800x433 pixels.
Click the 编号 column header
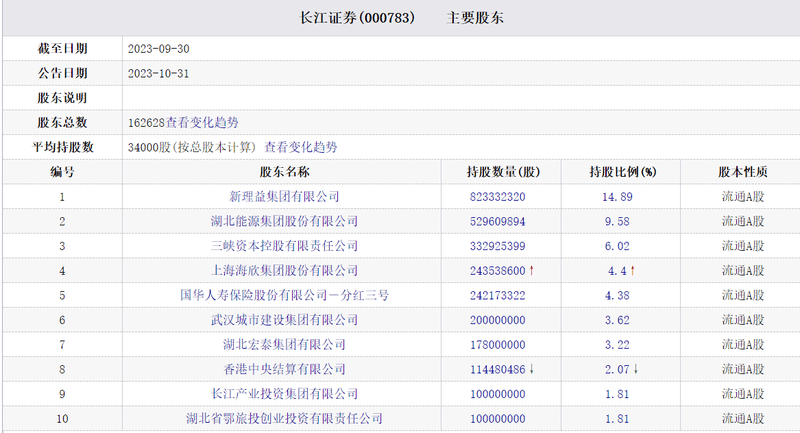click(62, 172)
